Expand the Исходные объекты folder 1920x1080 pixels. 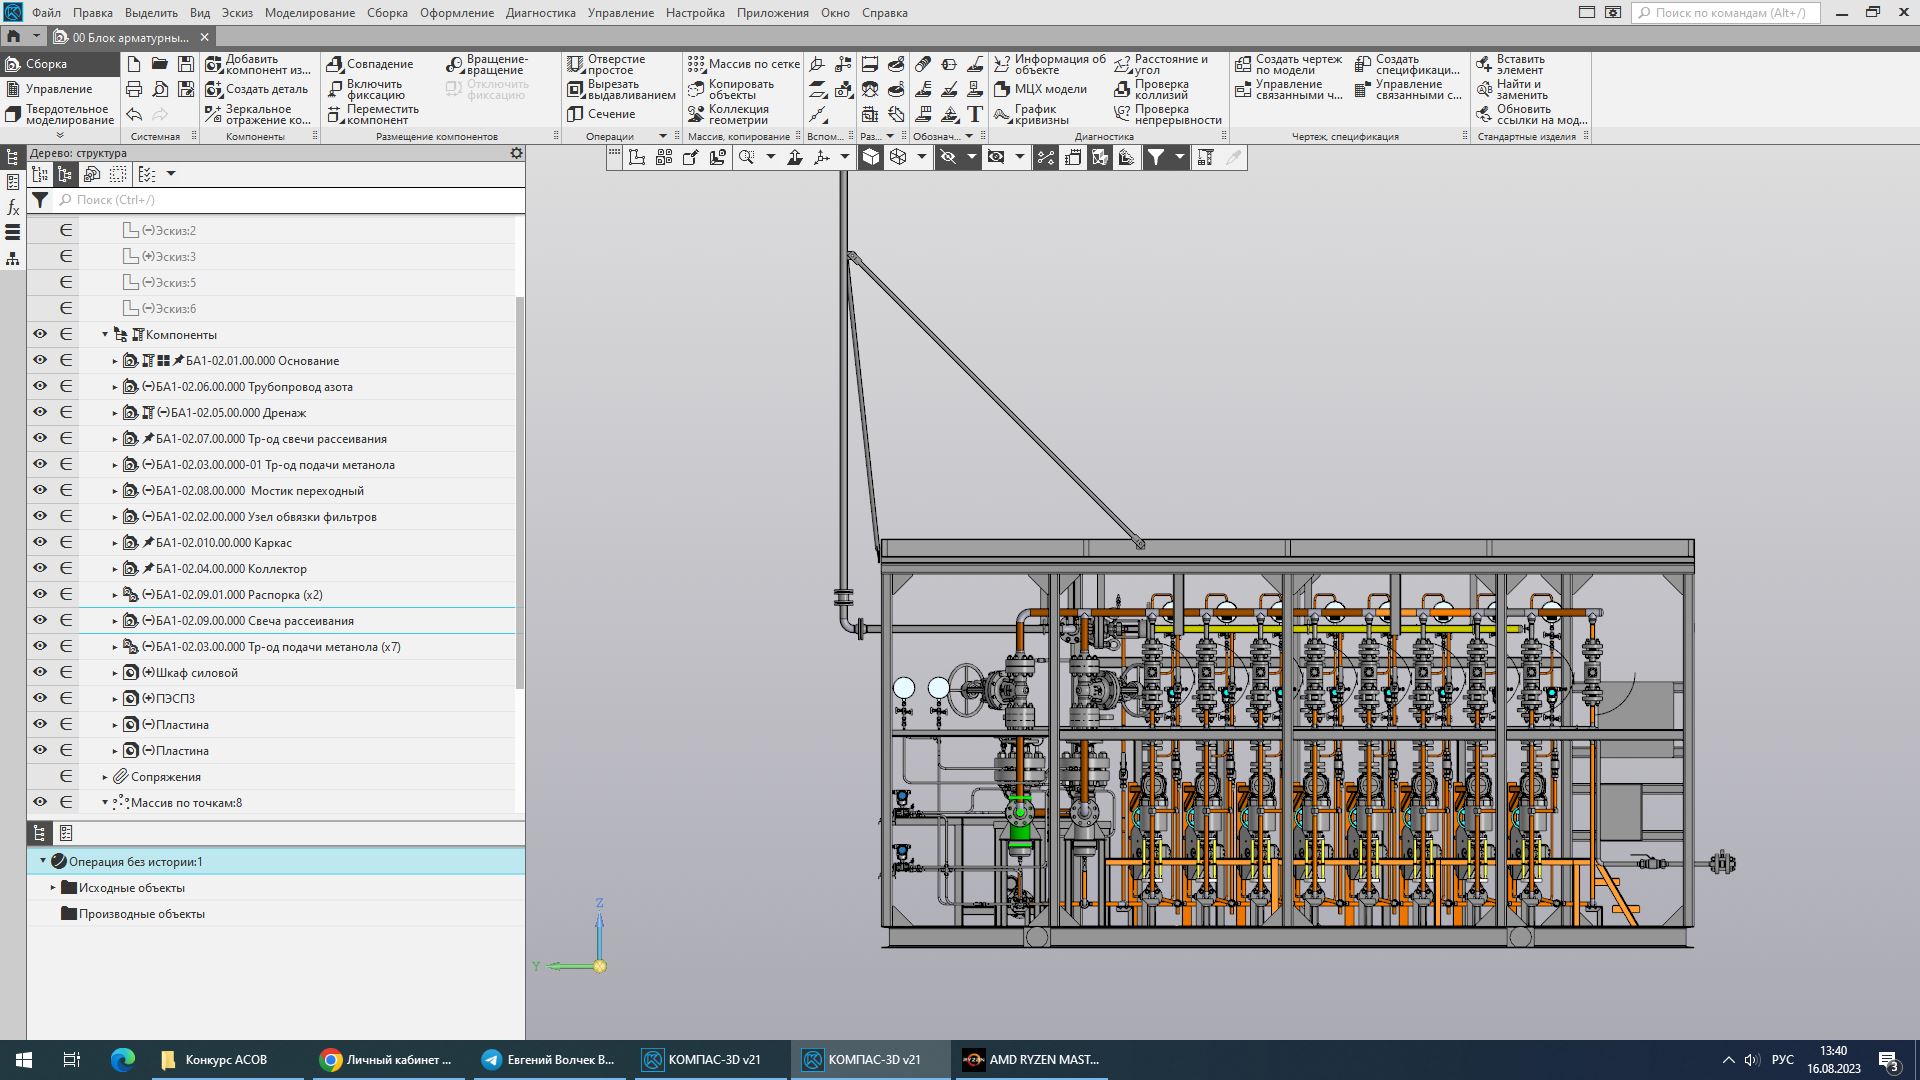coord(54,887)
